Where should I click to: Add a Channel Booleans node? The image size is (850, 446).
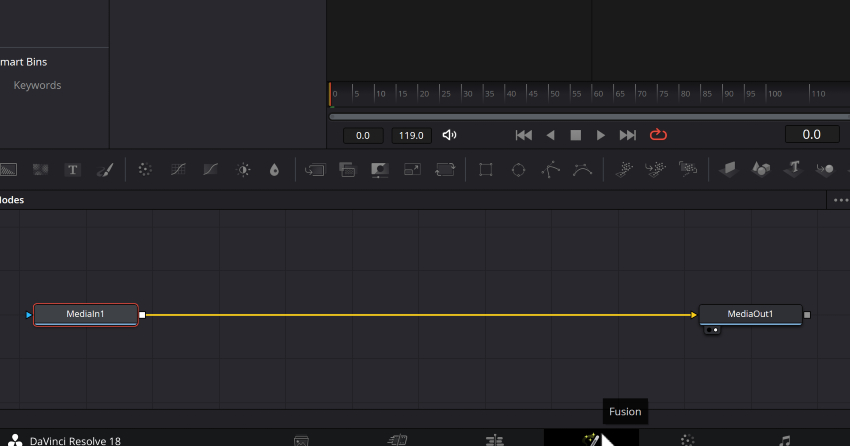(x=347, y=170)
